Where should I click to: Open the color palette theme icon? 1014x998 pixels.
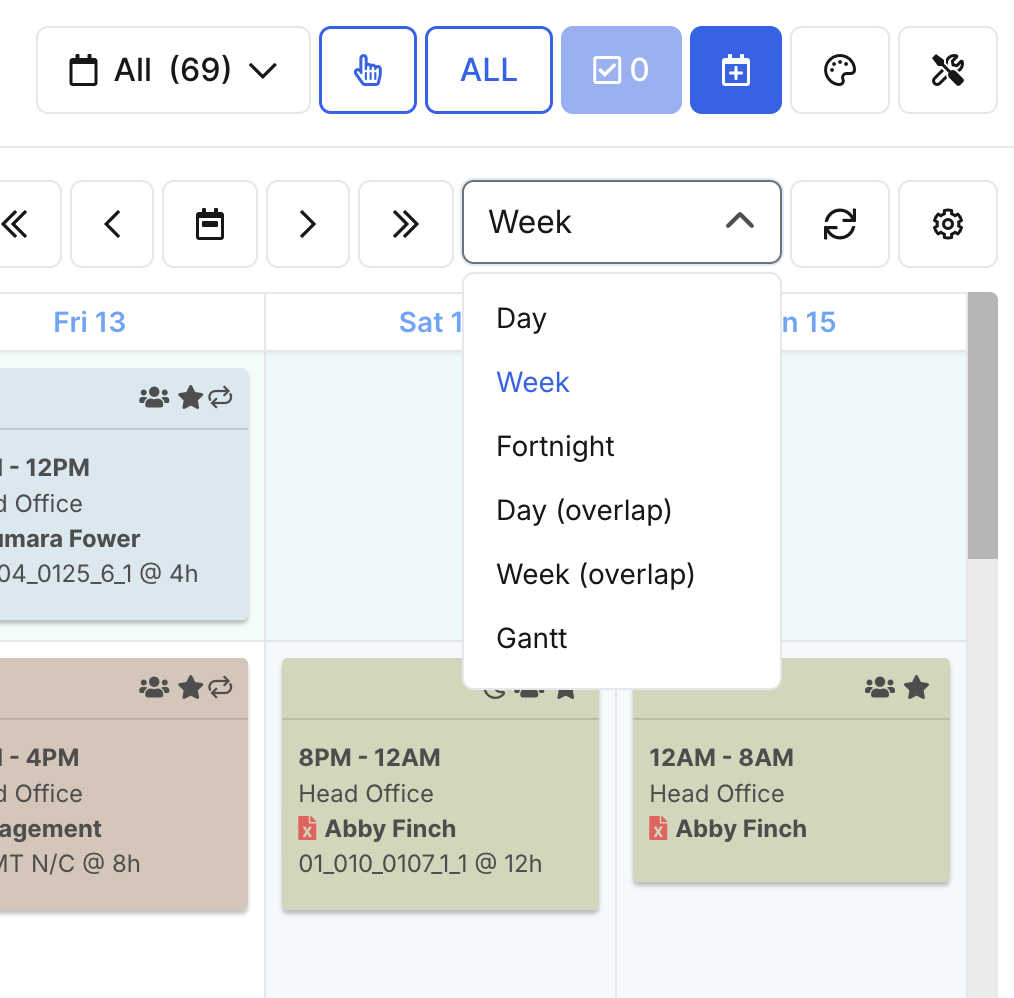[x=839, y=70]
